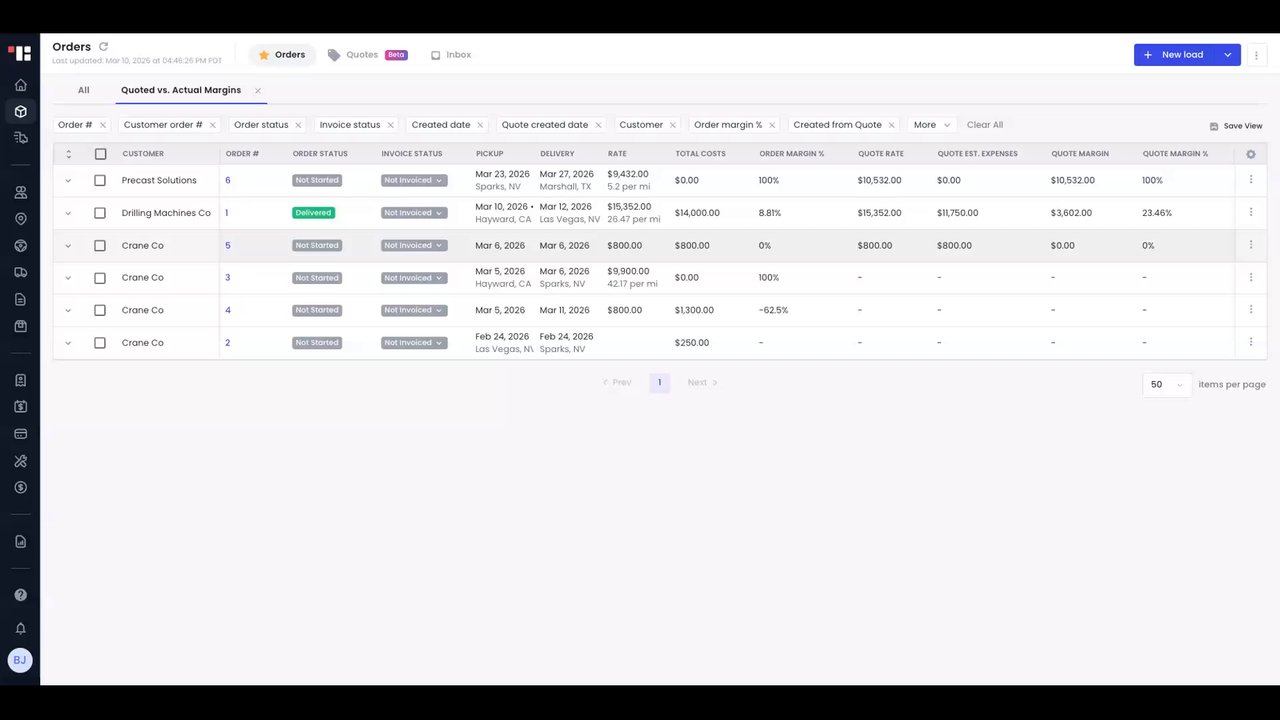The height and width of the screenshot is (720, 1280).
Task: Open the Home icon in sidebar
Action: (20, 85)
